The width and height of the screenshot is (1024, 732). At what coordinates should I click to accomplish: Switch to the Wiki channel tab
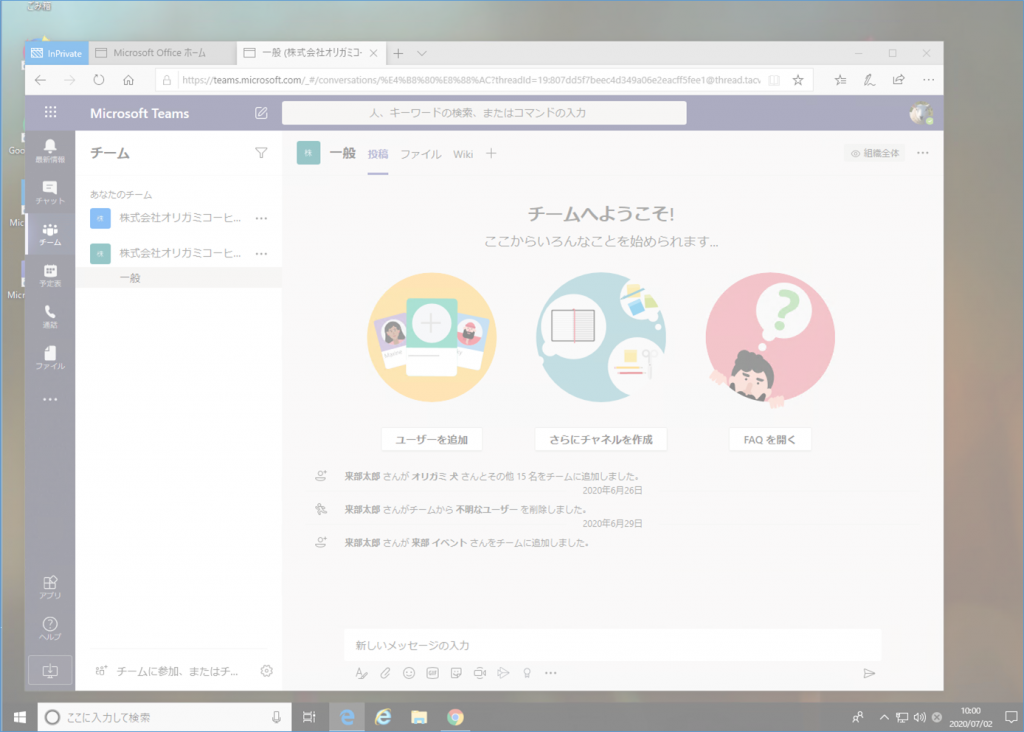tap(463, 154)
